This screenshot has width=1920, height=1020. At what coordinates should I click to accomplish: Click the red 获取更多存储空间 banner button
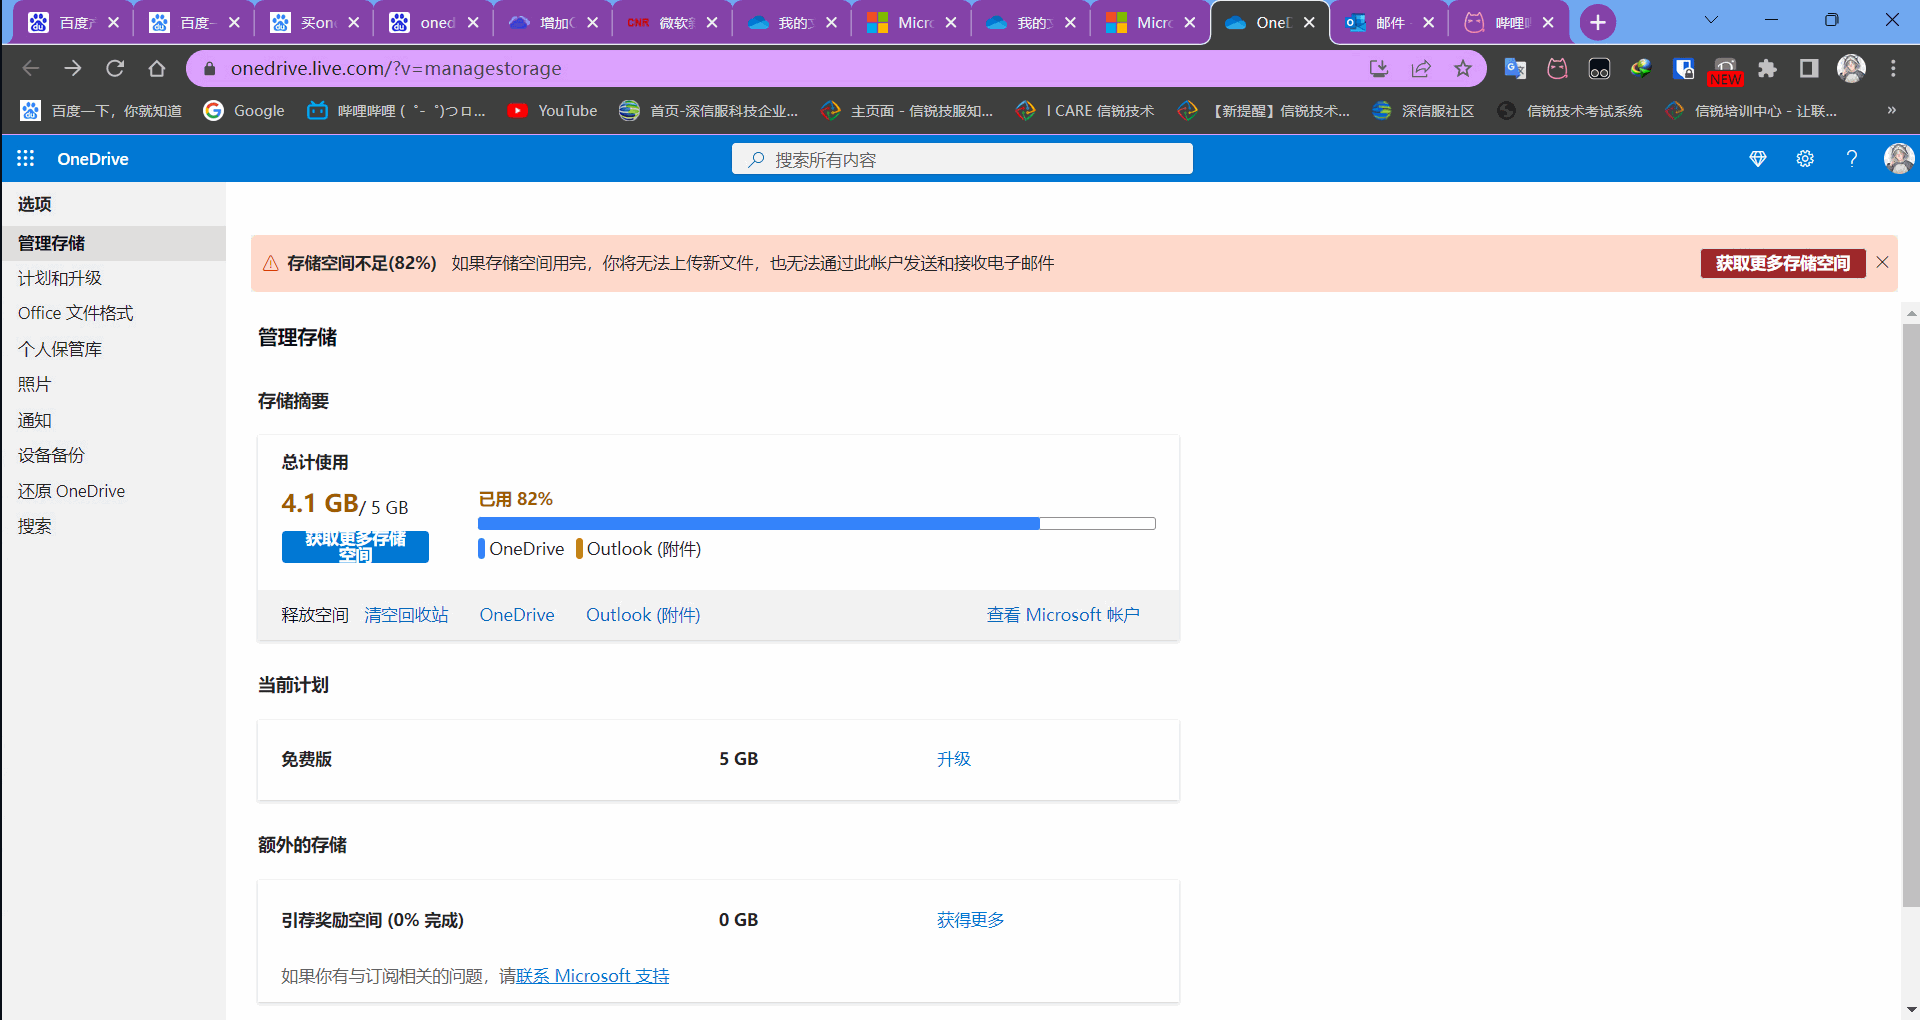1783,263
